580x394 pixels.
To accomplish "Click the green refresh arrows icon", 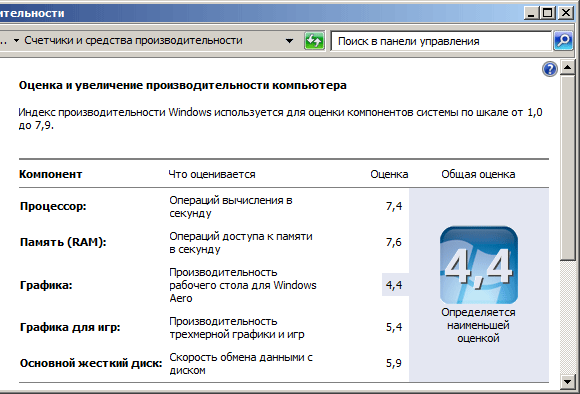I will tap(314, 41).
